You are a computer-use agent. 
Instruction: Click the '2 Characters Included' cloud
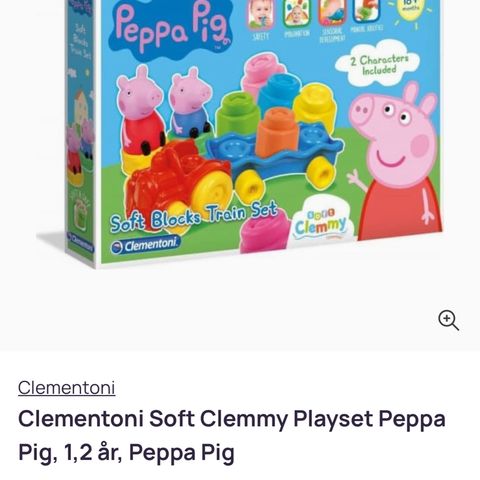coord(378,64)
